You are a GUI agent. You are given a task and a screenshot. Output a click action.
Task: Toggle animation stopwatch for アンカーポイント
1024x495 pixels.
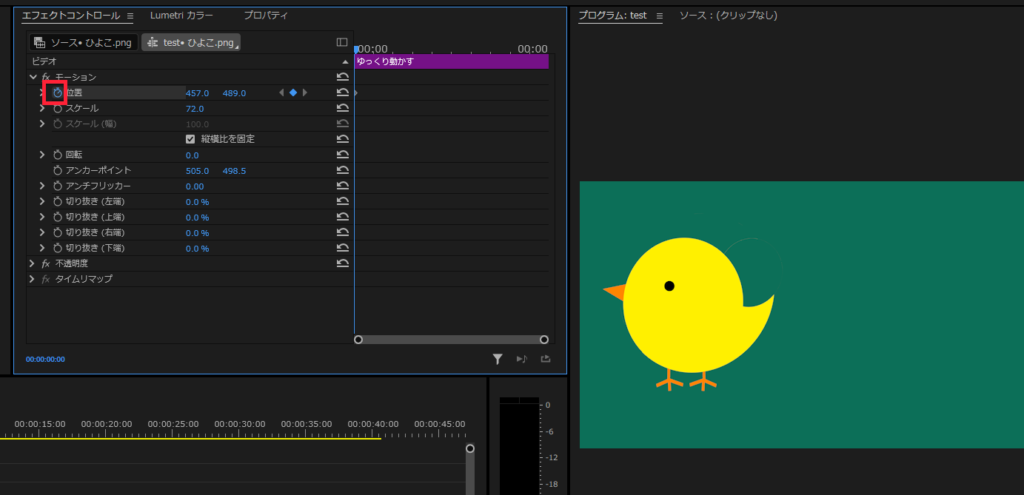click(x=57, y=170)
